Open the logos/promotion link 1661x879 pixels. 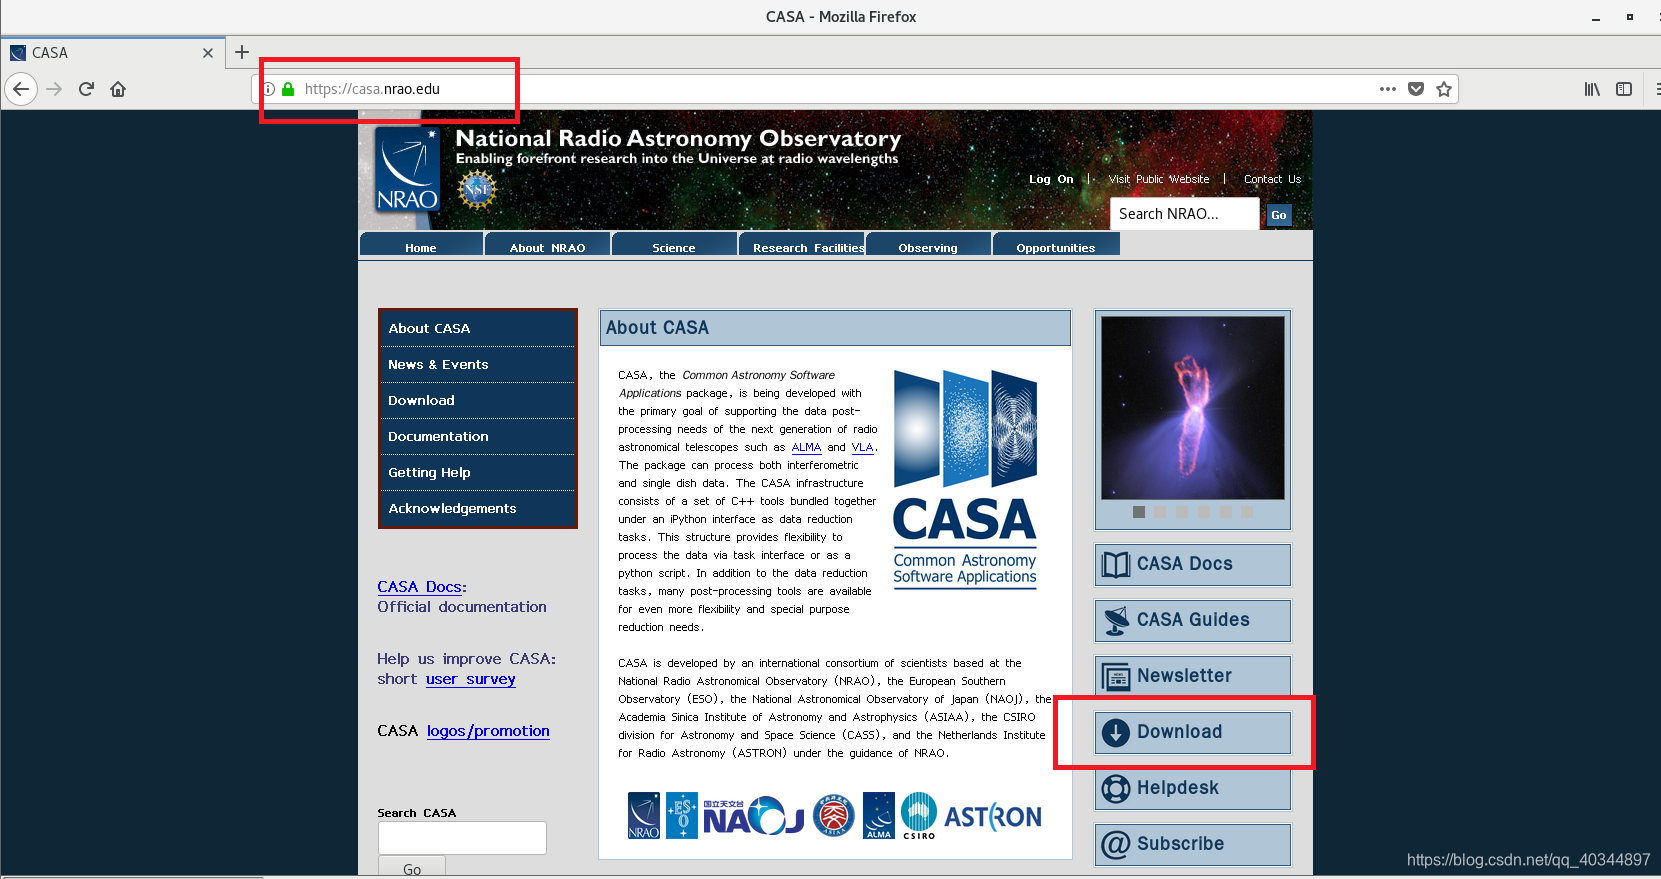[488, 731]
